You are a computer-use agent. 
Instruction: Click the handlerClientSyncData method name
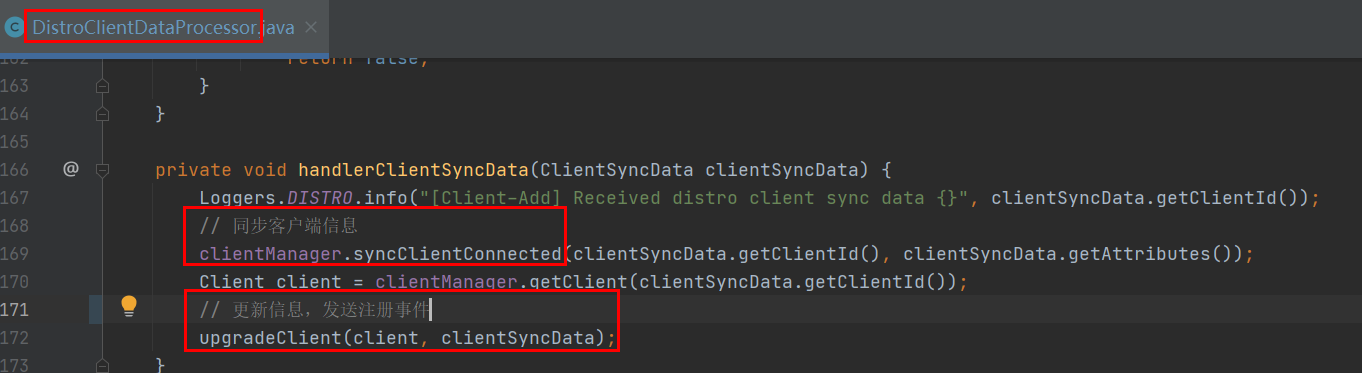pyautogui.click(x=412, y=170)
